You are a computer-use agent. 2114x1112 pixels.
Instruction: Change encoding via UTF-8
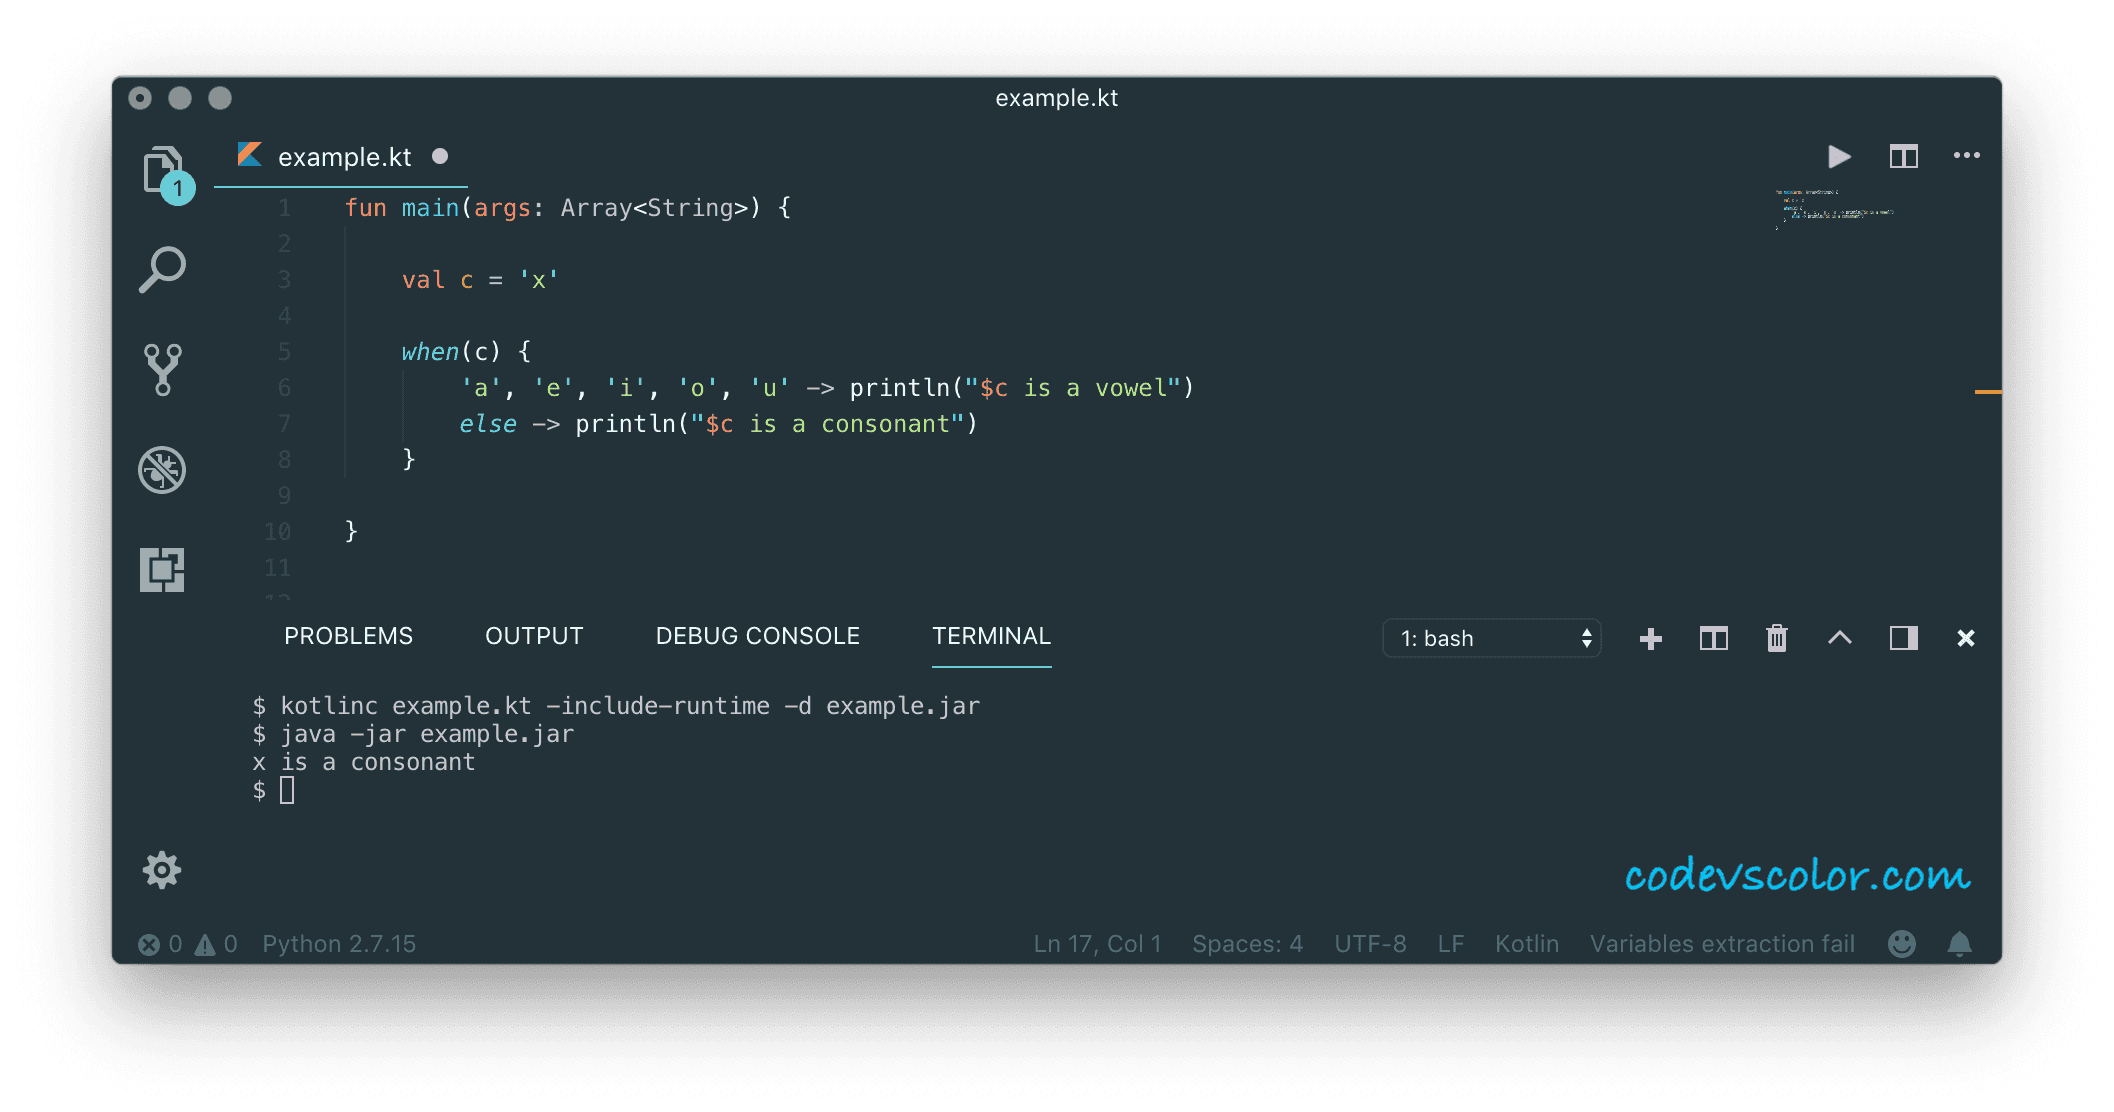click(x=1370, y=944)
